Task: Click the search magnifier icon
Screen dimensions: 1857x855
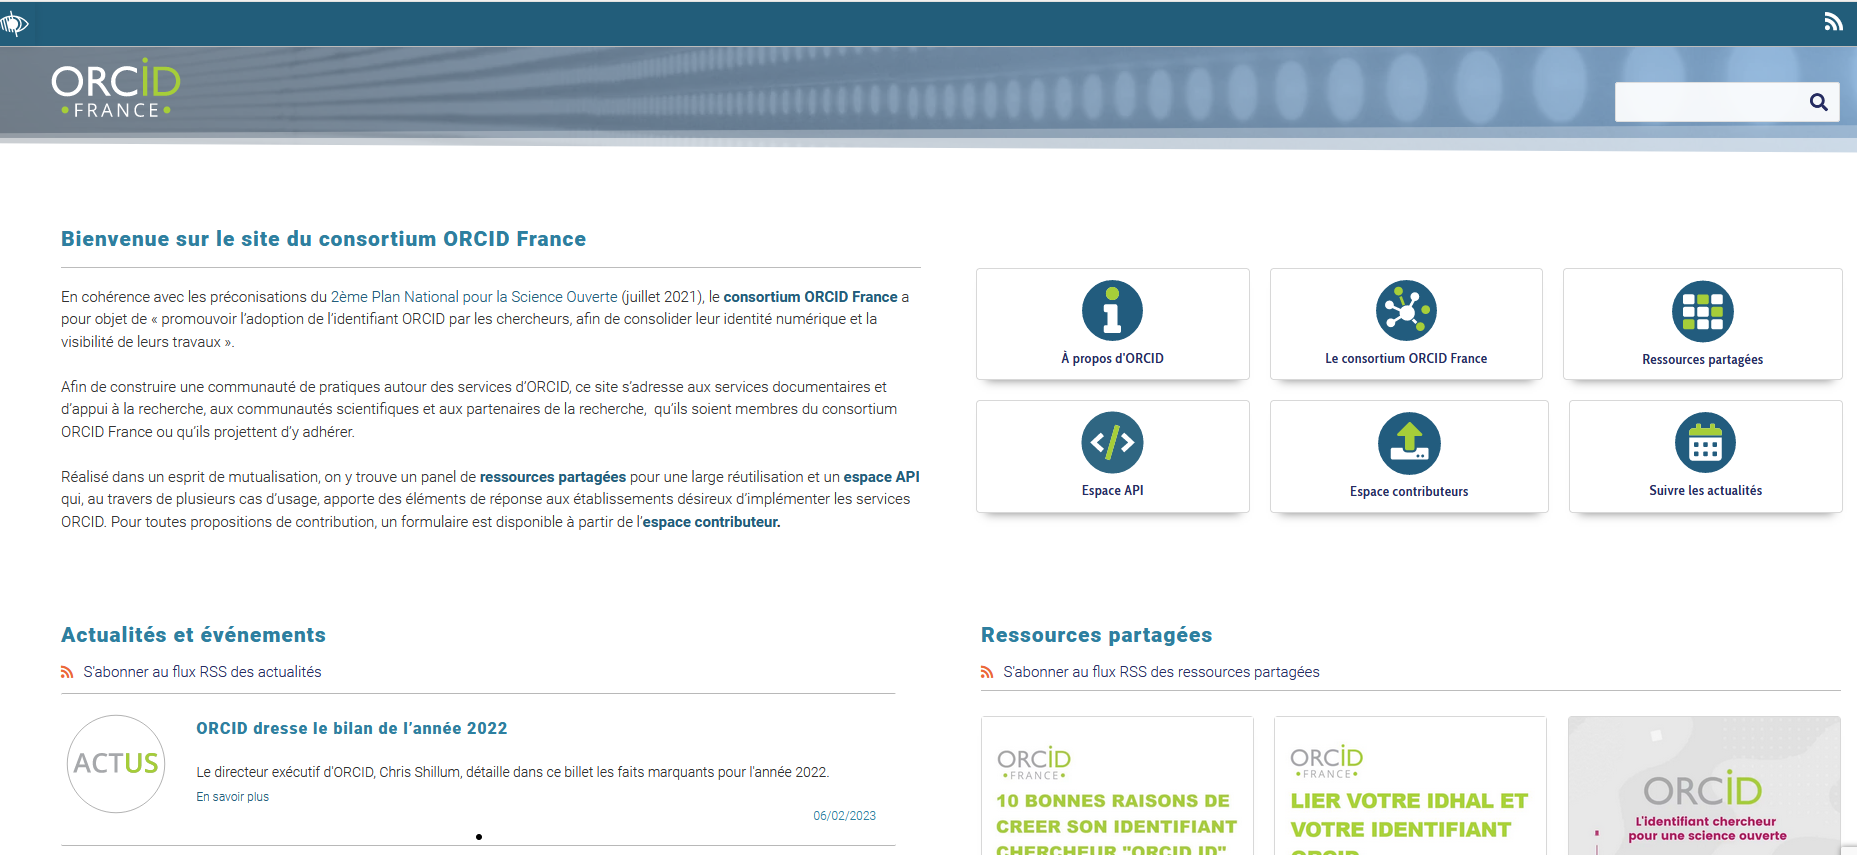Action: pos(1818,102)
